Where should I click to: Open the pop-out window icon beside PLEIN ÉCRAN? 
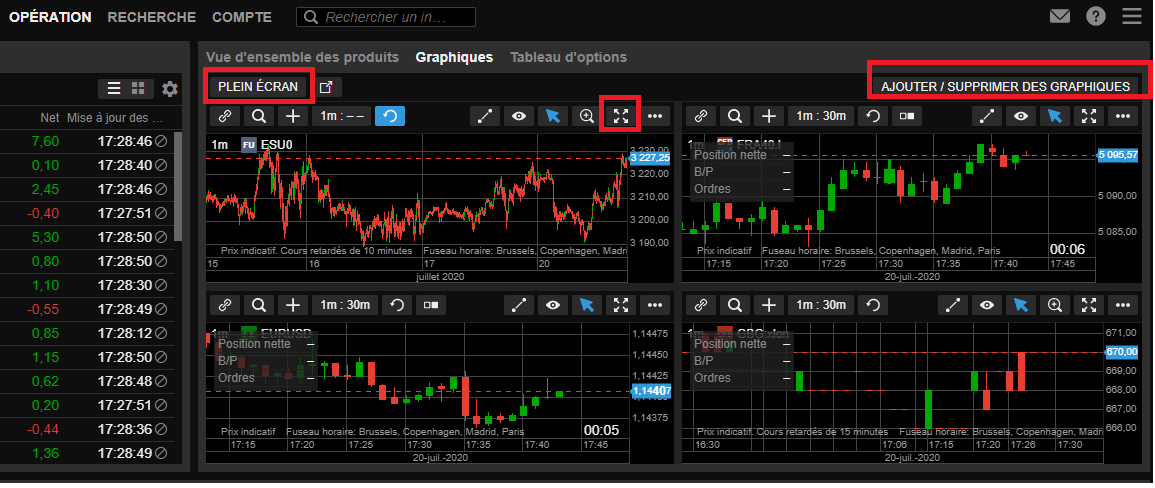pos(326,88)
